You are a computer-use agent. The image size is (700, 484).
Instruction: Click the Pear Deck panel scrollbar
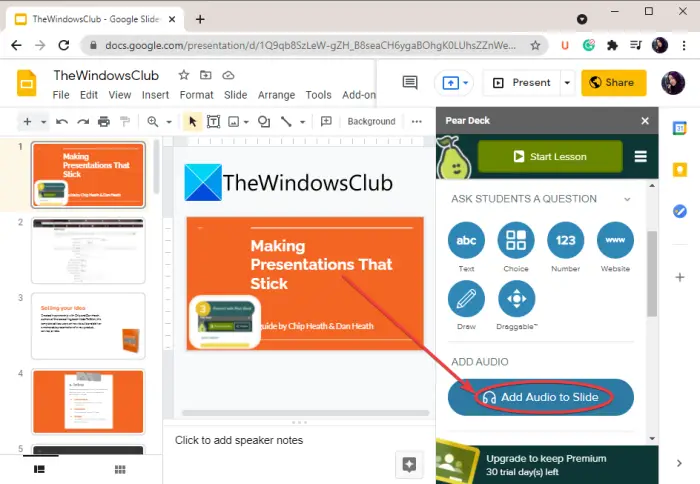652,273
